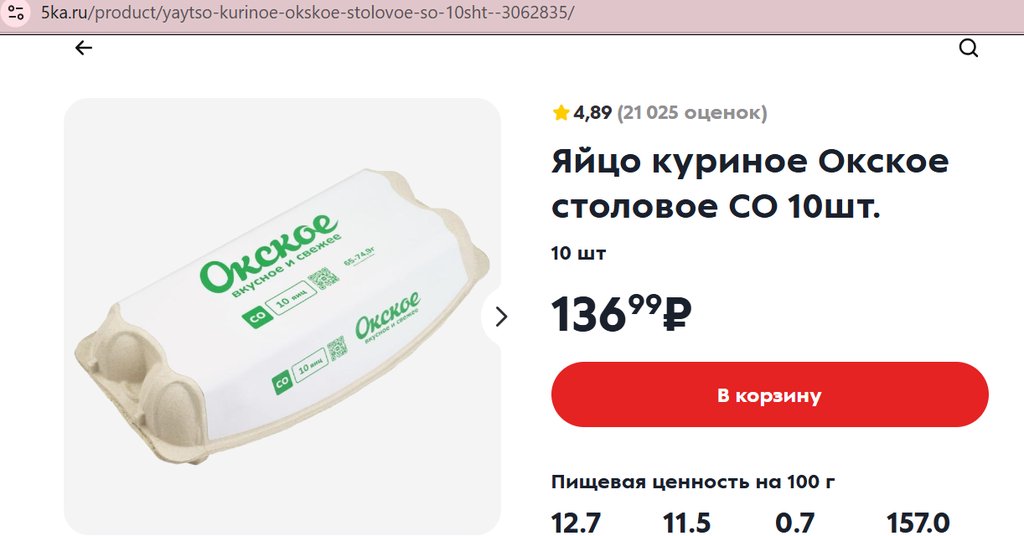Click столовое СО 10шт. second title line
The height and width of the screenshot is (536, 1024).
(716, 207)
